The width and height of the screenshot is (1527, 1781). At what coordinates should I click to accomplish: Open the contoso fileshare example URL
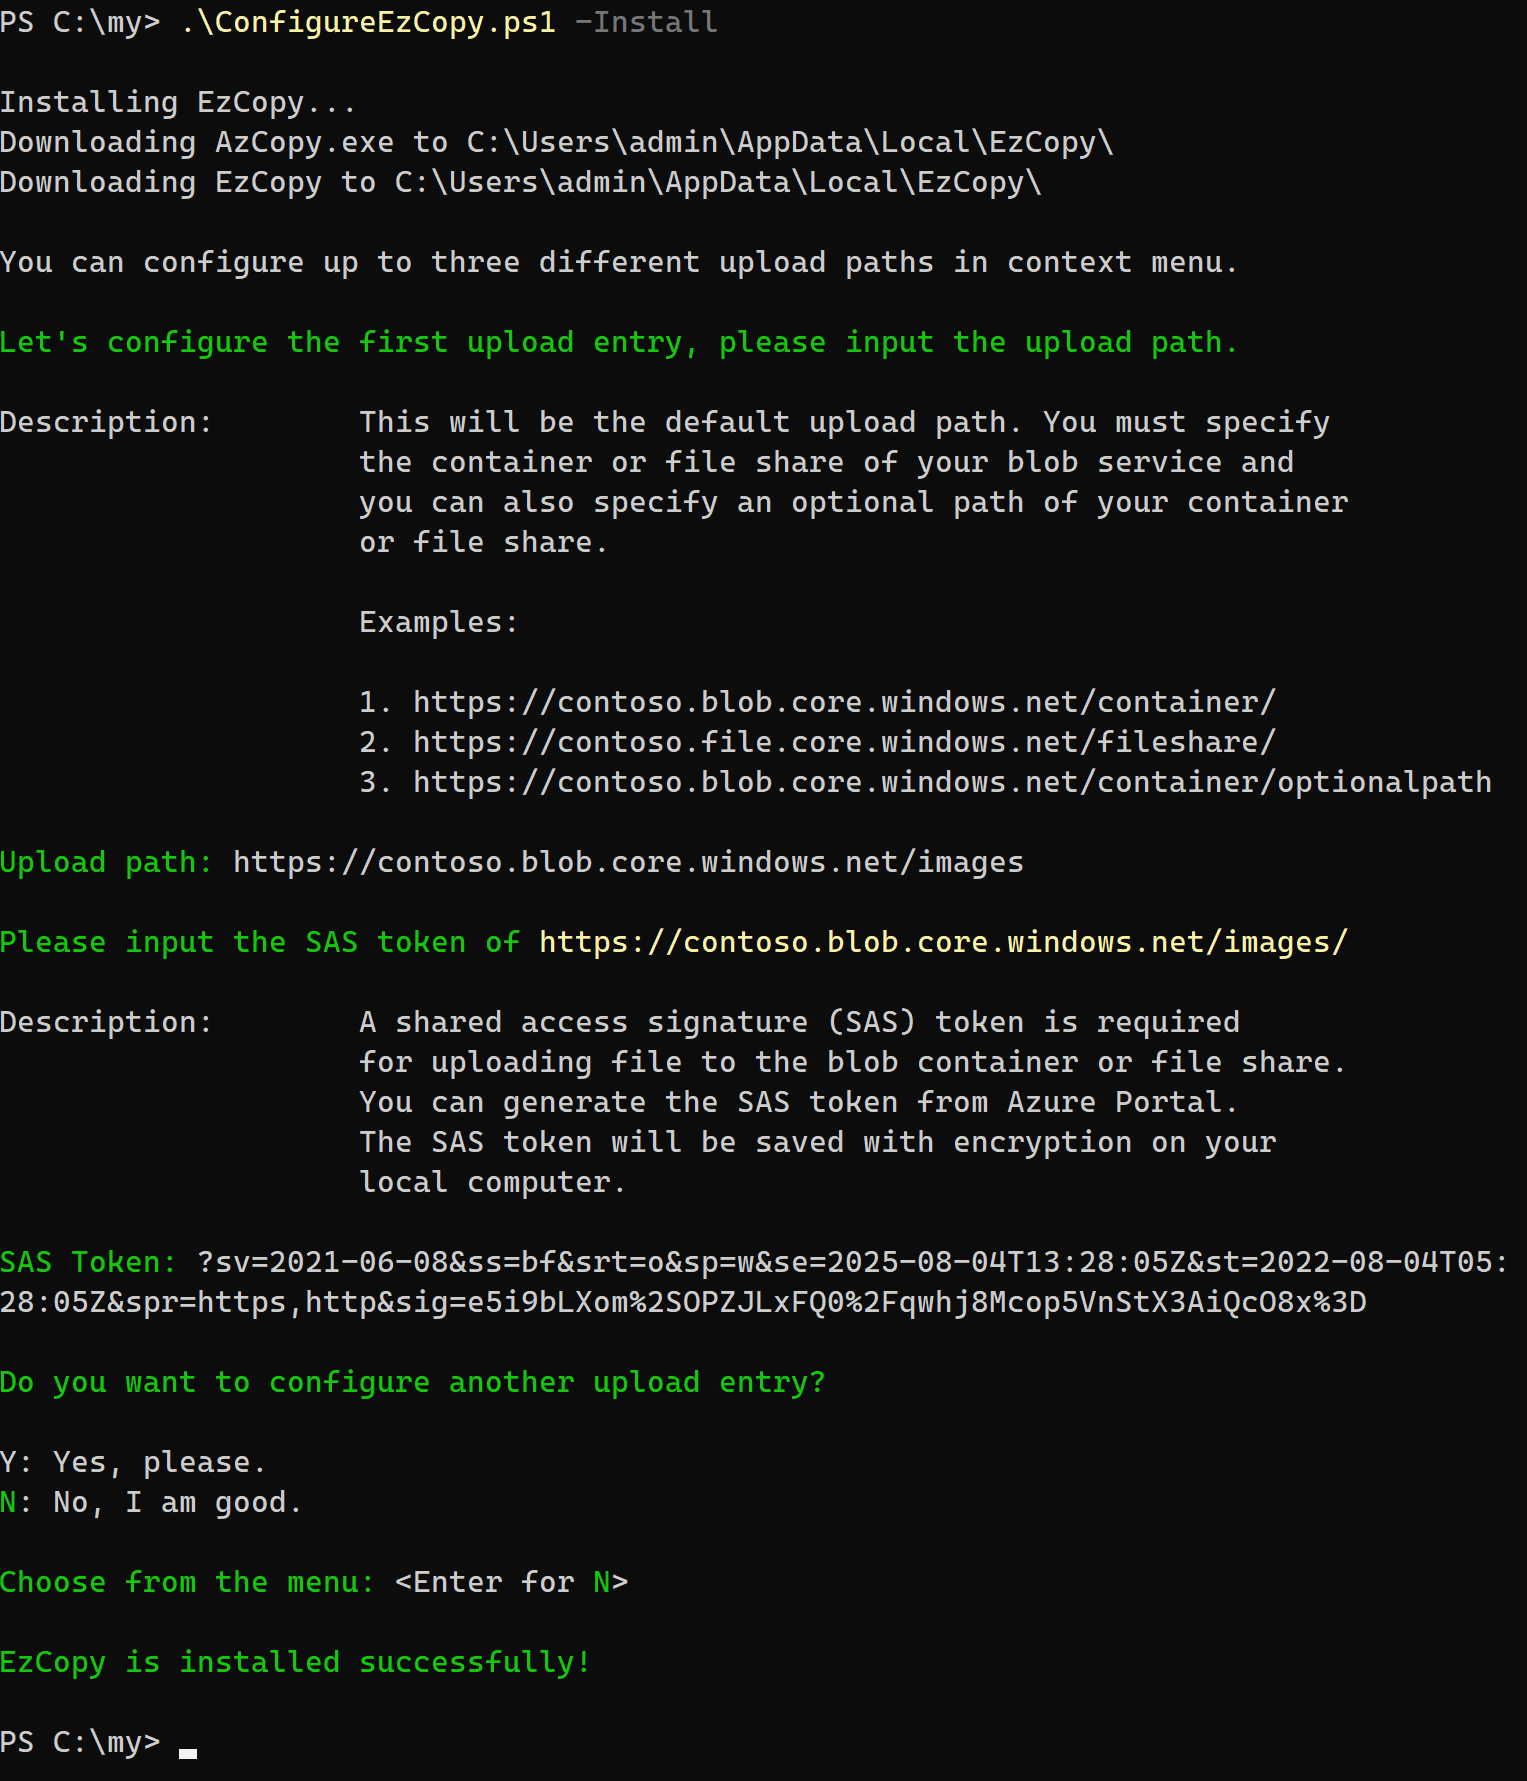tap(844, 742)
